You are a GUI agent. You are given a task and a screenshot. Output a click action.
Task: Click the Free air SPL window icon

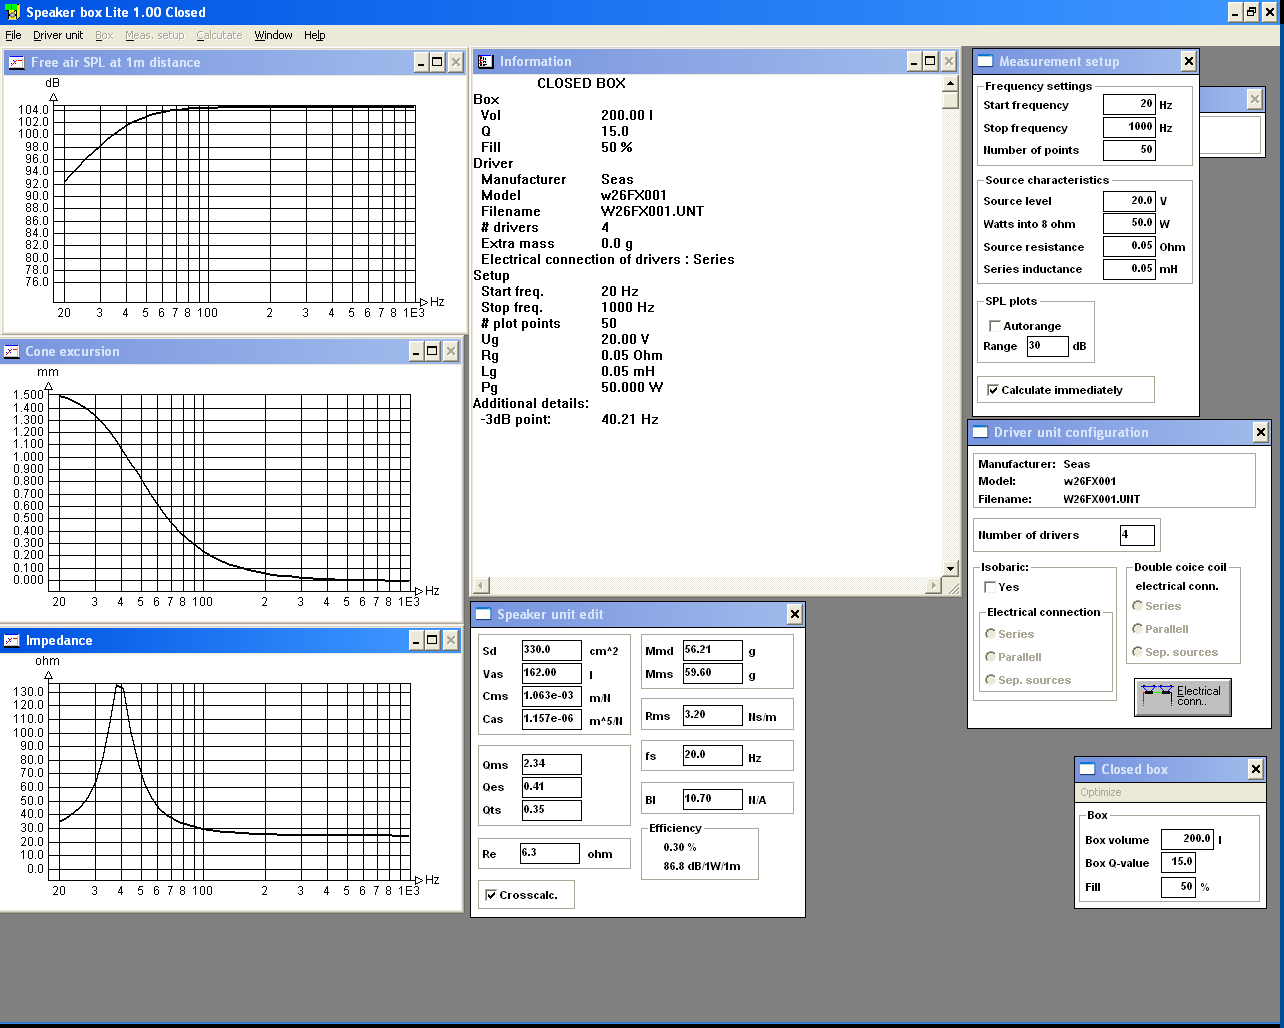pyautogui.click(x=17, y=62)
